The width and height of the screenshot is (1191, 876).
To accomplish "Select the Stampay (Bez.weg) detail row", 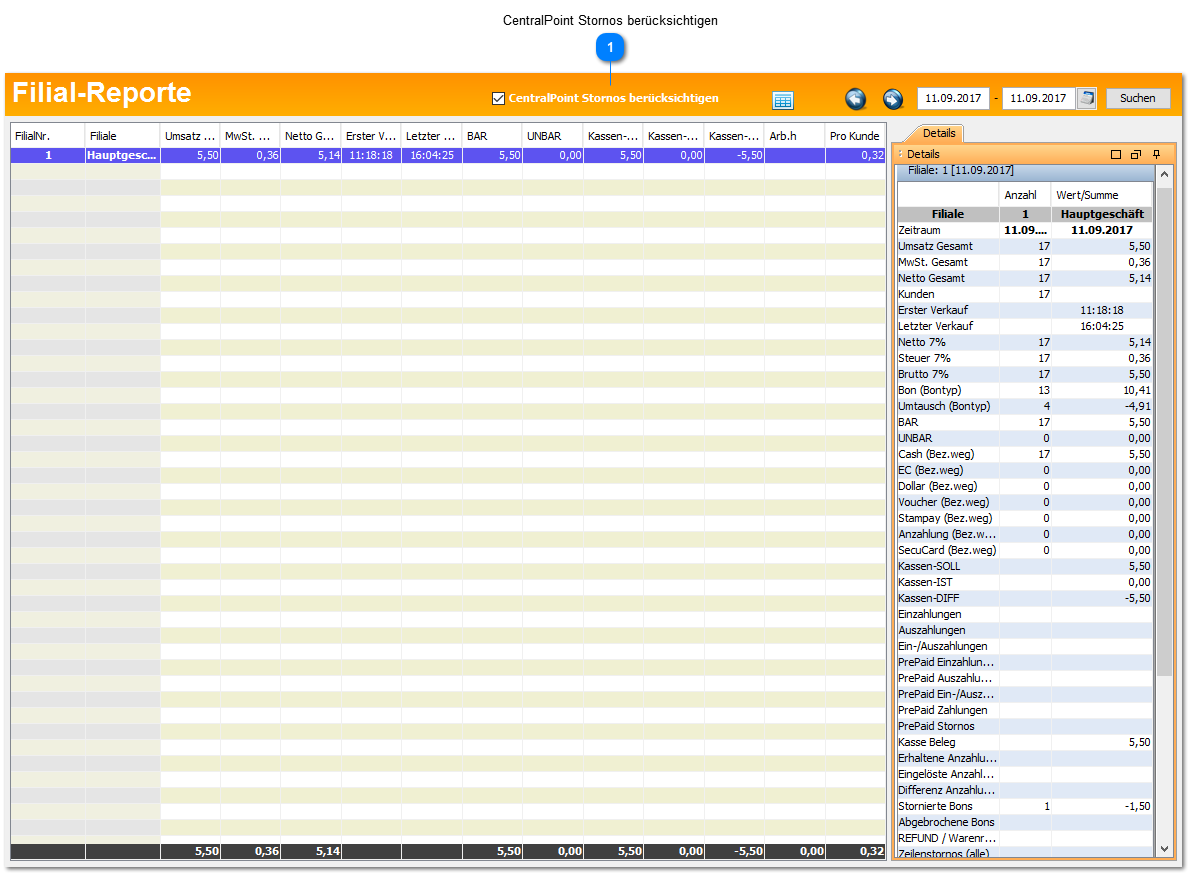I will pos(1025,517).
